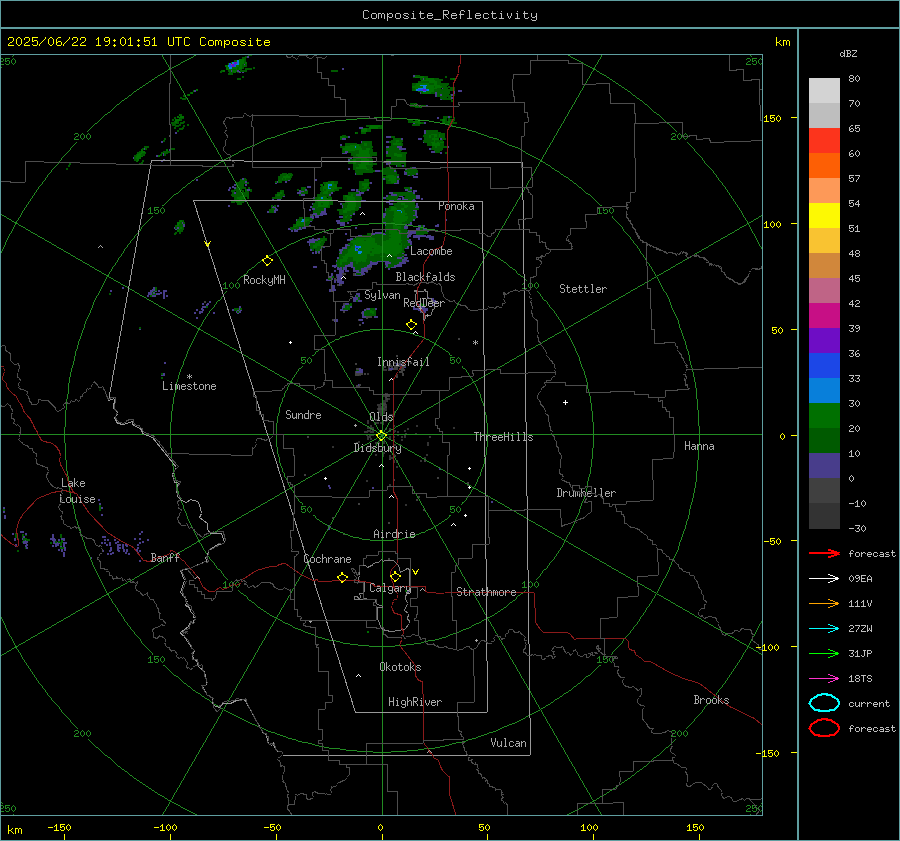Viewport: 900px width, 841px height.
Task: Click the Calgary city label
Action: point(390,588)
